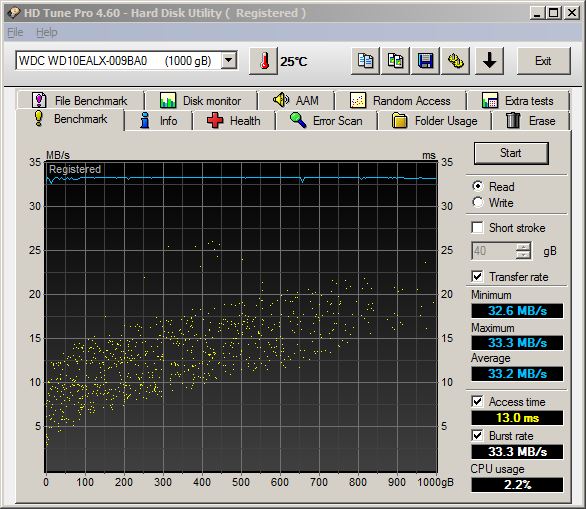Save screenshot using floppy disk icon
This screenshot has width=586, height=509.
[x=425, y=61]
